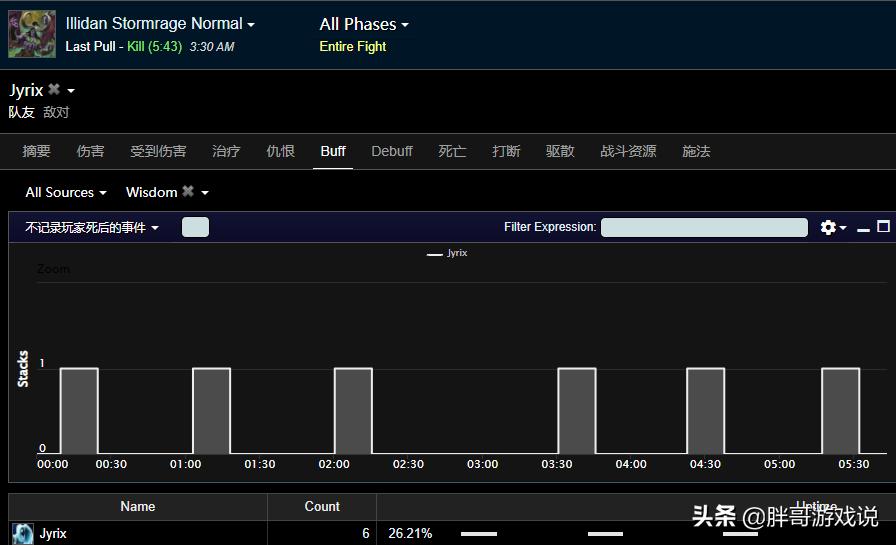Clear the Wisdom buff filter with the X
896x545 pixels.
pos(188,192)
